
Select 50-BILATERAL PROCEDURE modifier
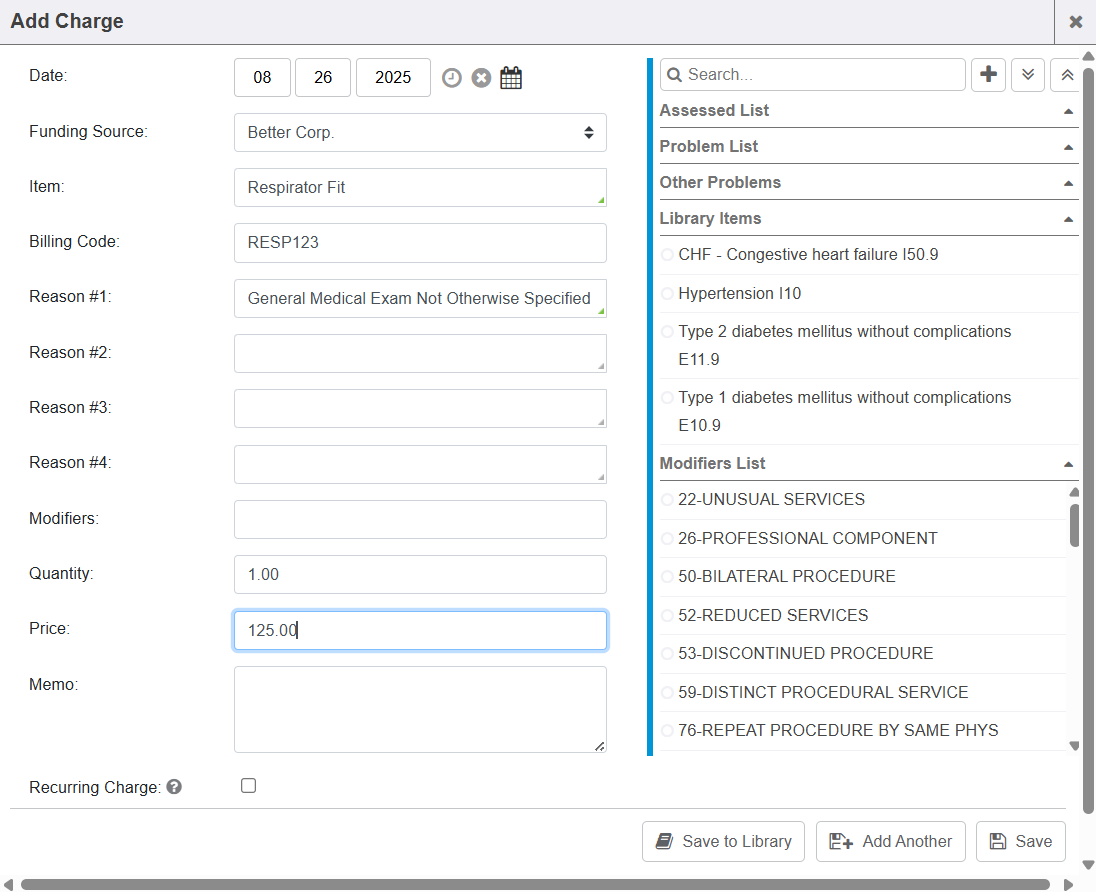click(667, 577)
